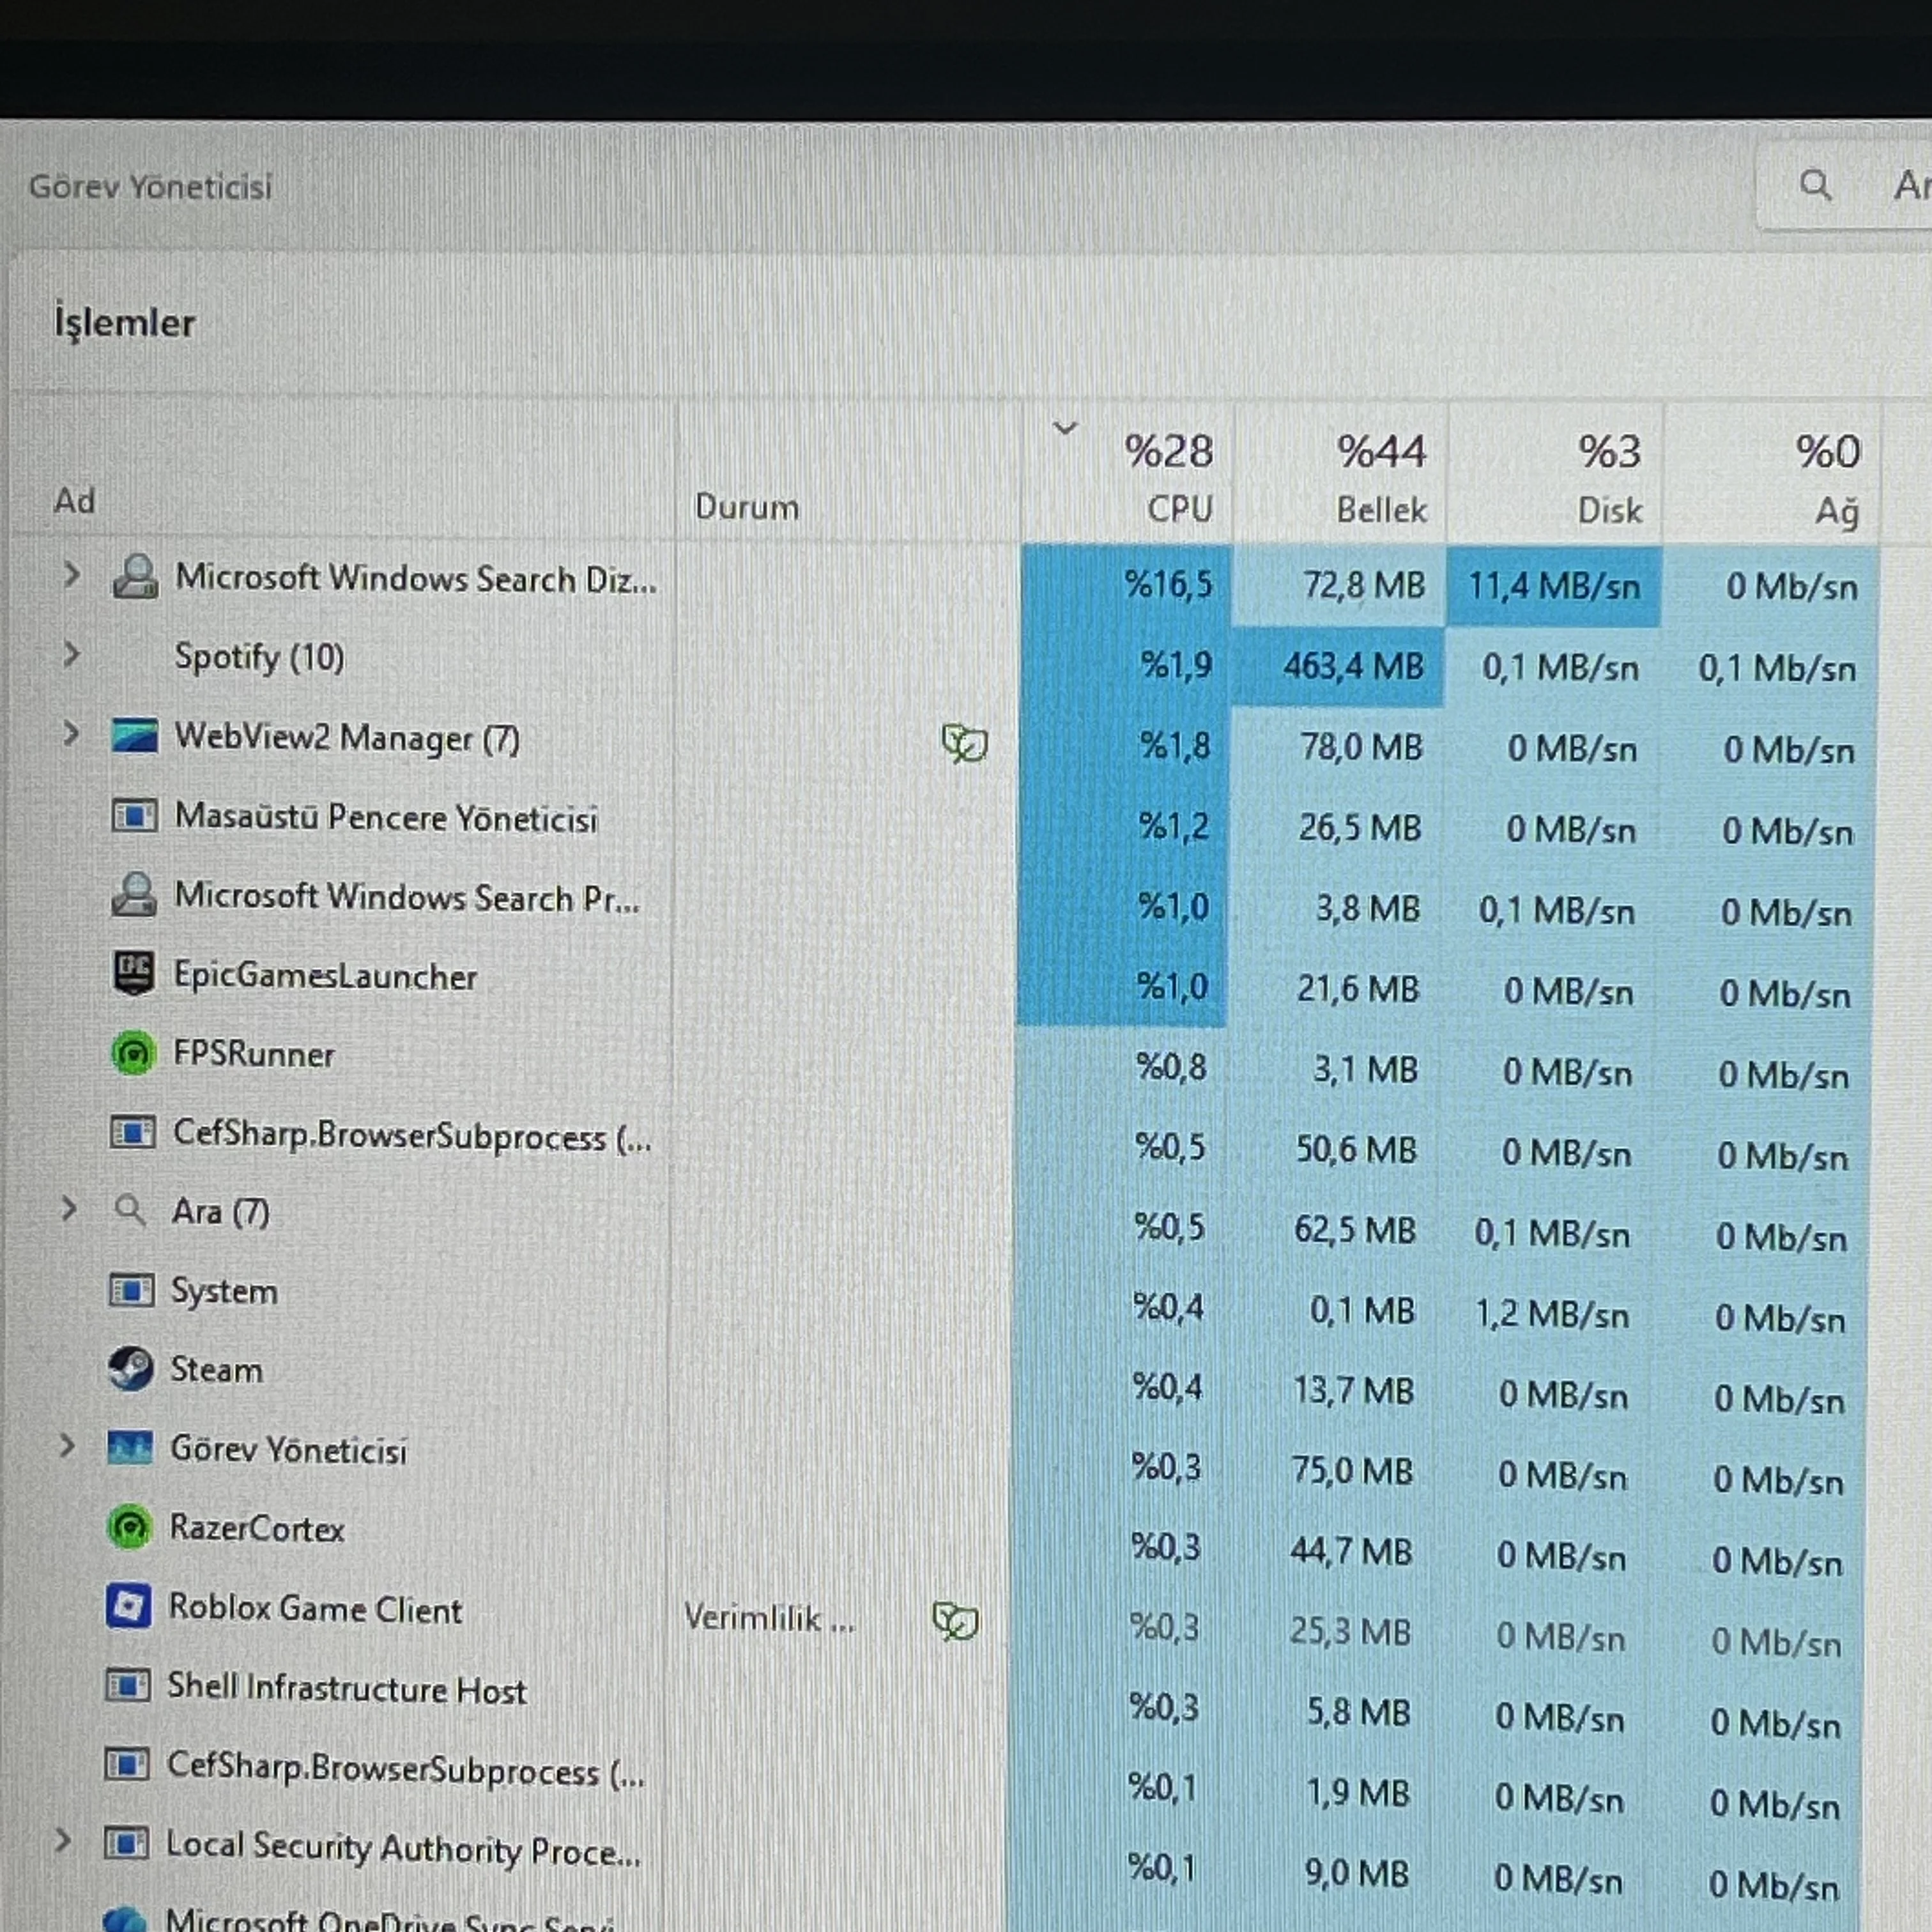This screenshot has height=1932, width=1932.
Task: Click the "%0,8" CPU value for FPSRunner
Action: coord(1171,1068)
